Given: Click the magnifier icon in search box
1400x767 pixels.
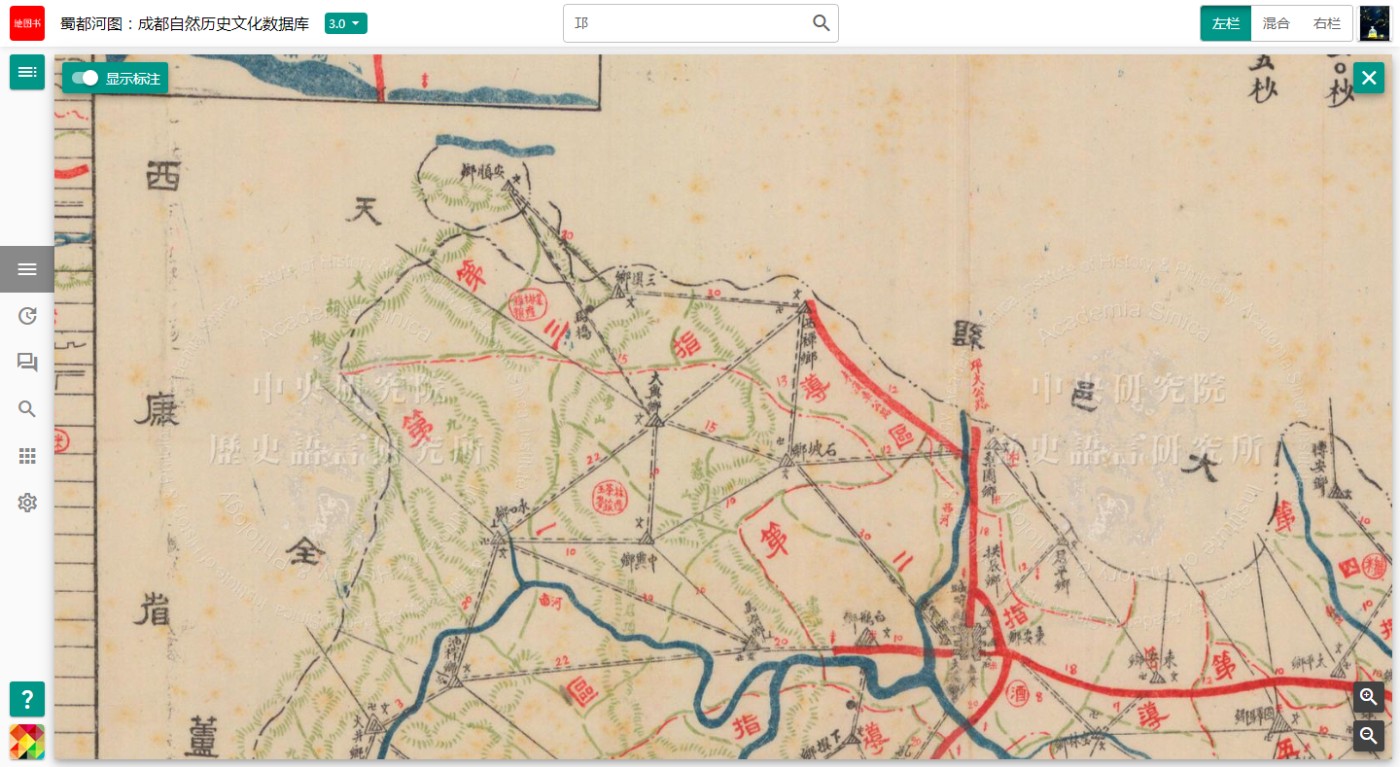Looking at the screenshot, I should pos(821,23).
